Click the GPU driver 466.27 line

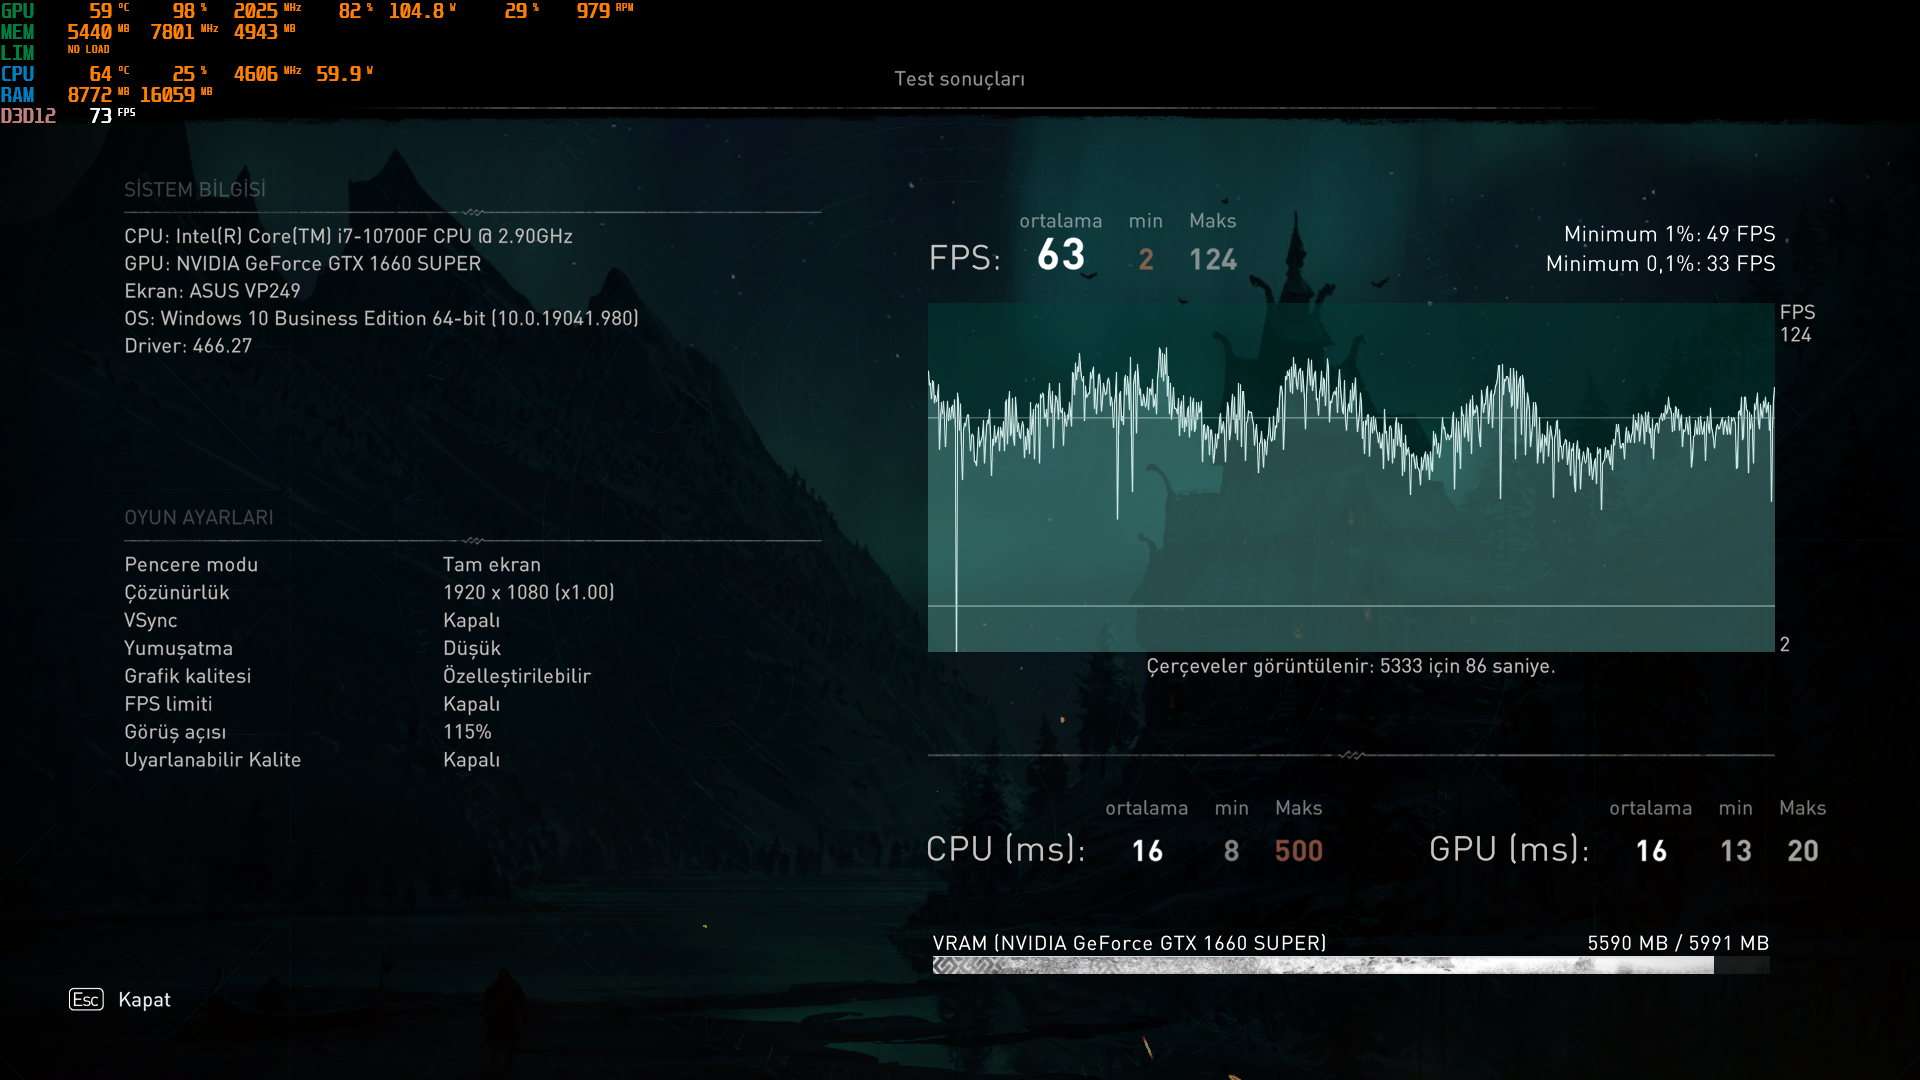188,346
